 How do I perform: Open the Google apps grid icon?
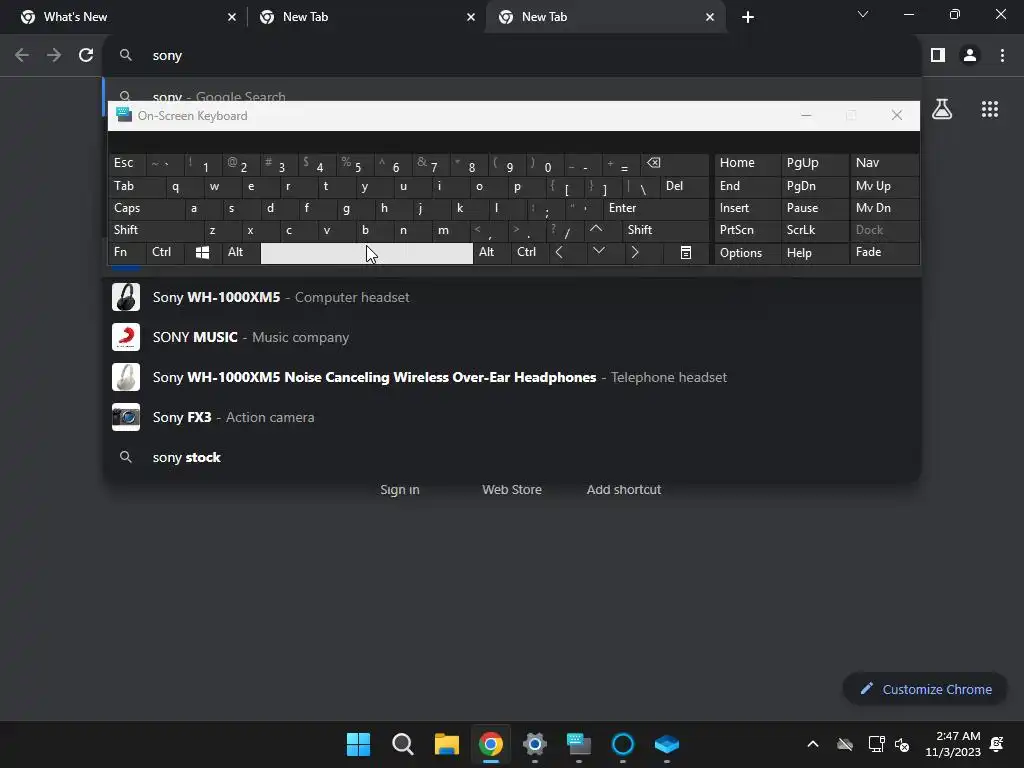pyautogui.click(x=990, y=109)
